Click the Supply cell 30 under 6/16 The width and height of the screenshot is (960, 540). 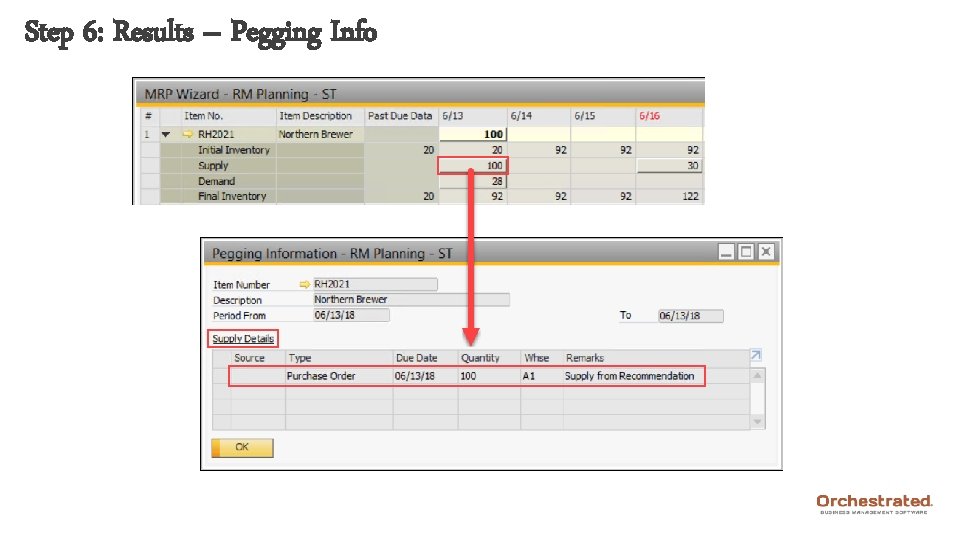coord(669,165)
